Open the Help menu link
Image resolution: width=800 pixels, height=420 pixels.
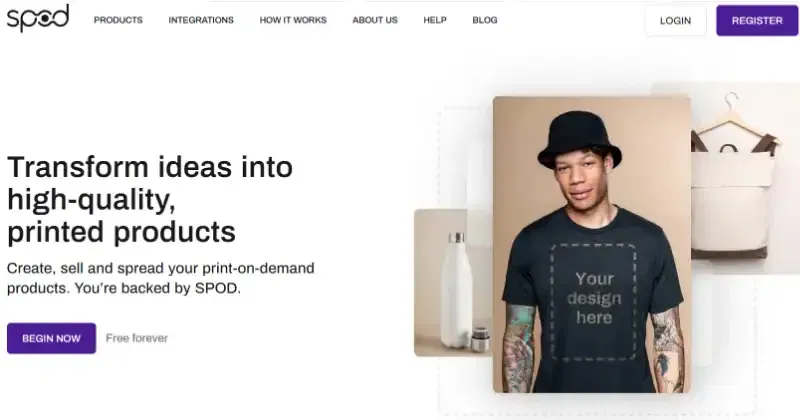click(435, 20)
